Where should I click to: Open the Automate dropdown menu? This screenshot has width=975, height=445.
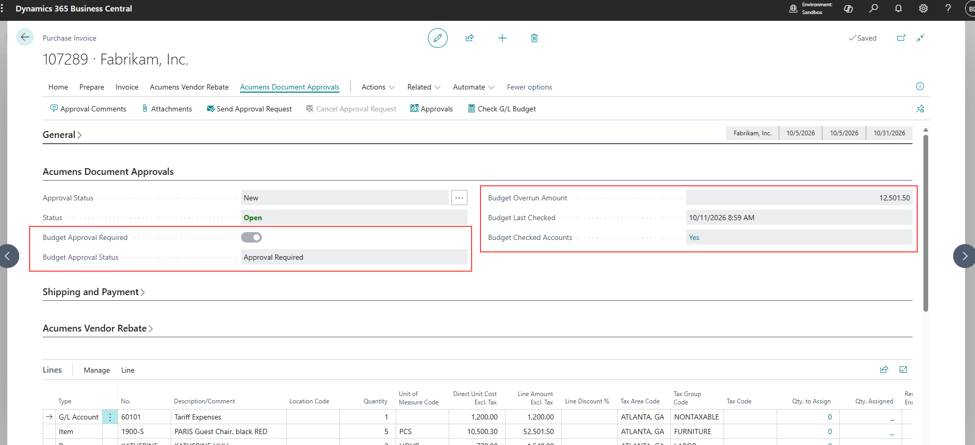473,87
